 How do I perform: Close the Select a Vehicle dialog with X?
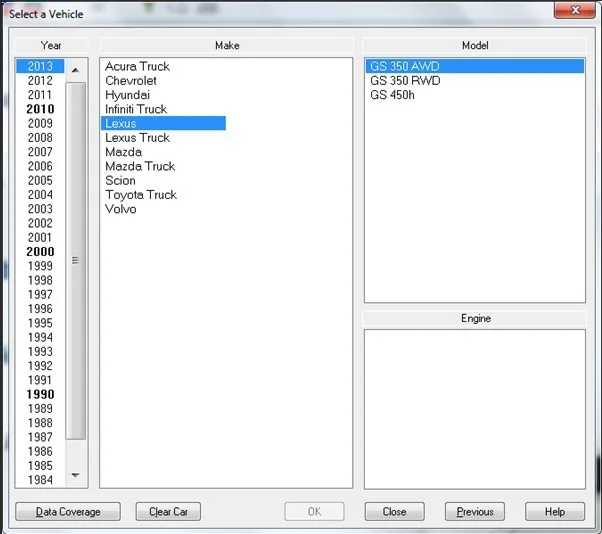click(575, 10)
